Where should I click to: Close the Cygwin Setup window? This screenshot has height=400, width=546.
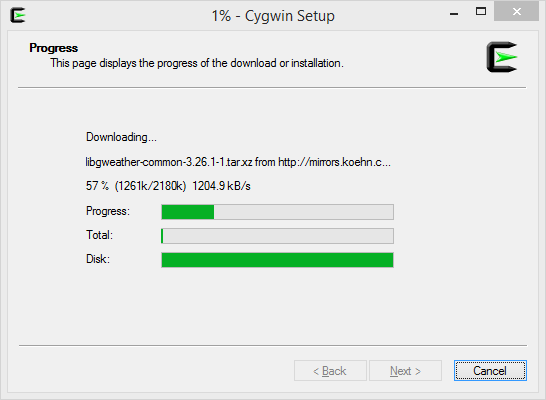click(516, 12)
